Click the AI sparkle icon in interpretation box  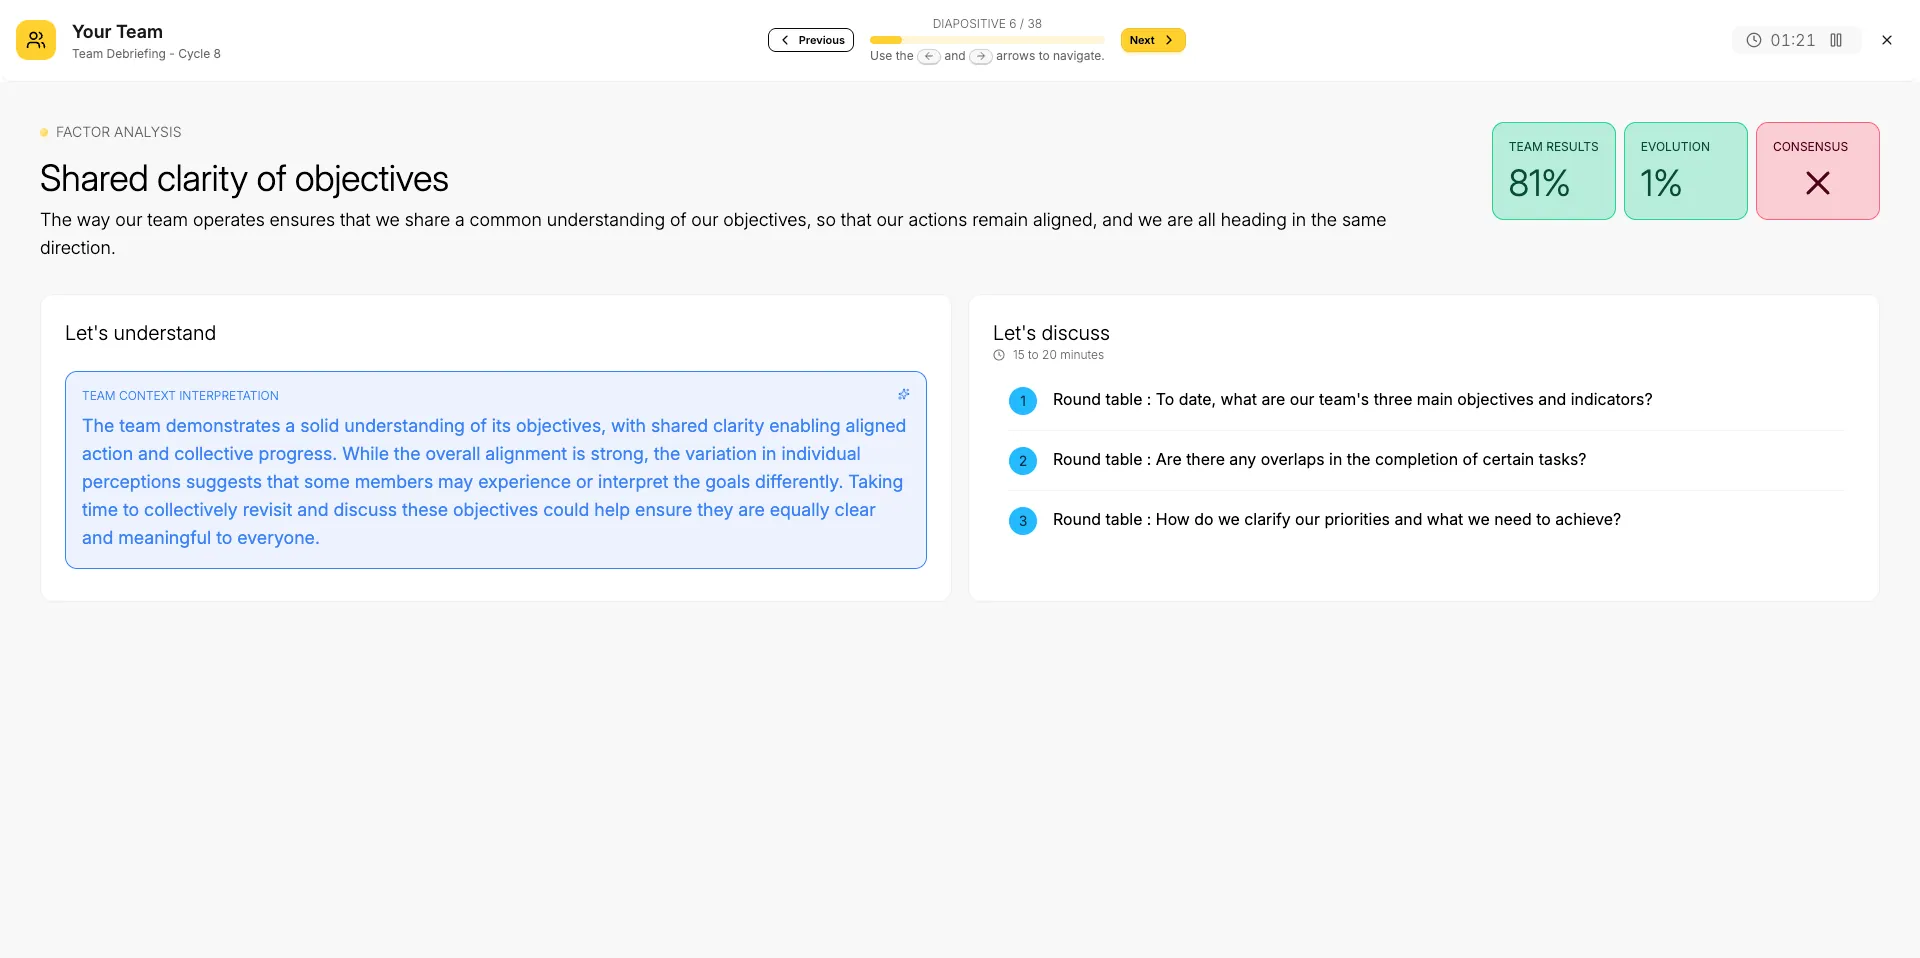903,394
